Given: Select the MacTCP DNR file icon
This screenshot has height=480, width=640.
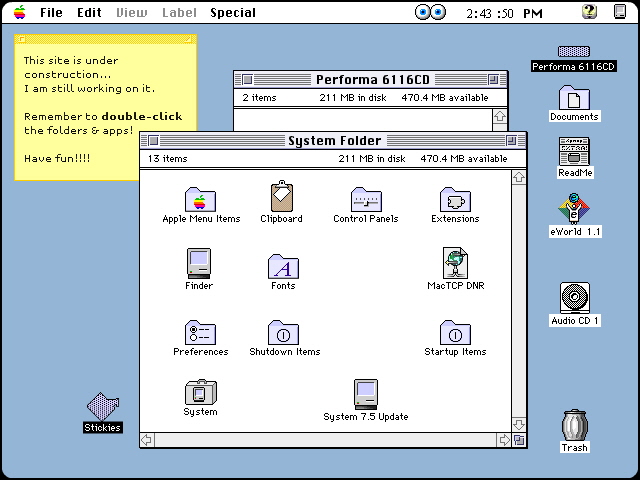Looking at the screenshot, I should point(456,263).
